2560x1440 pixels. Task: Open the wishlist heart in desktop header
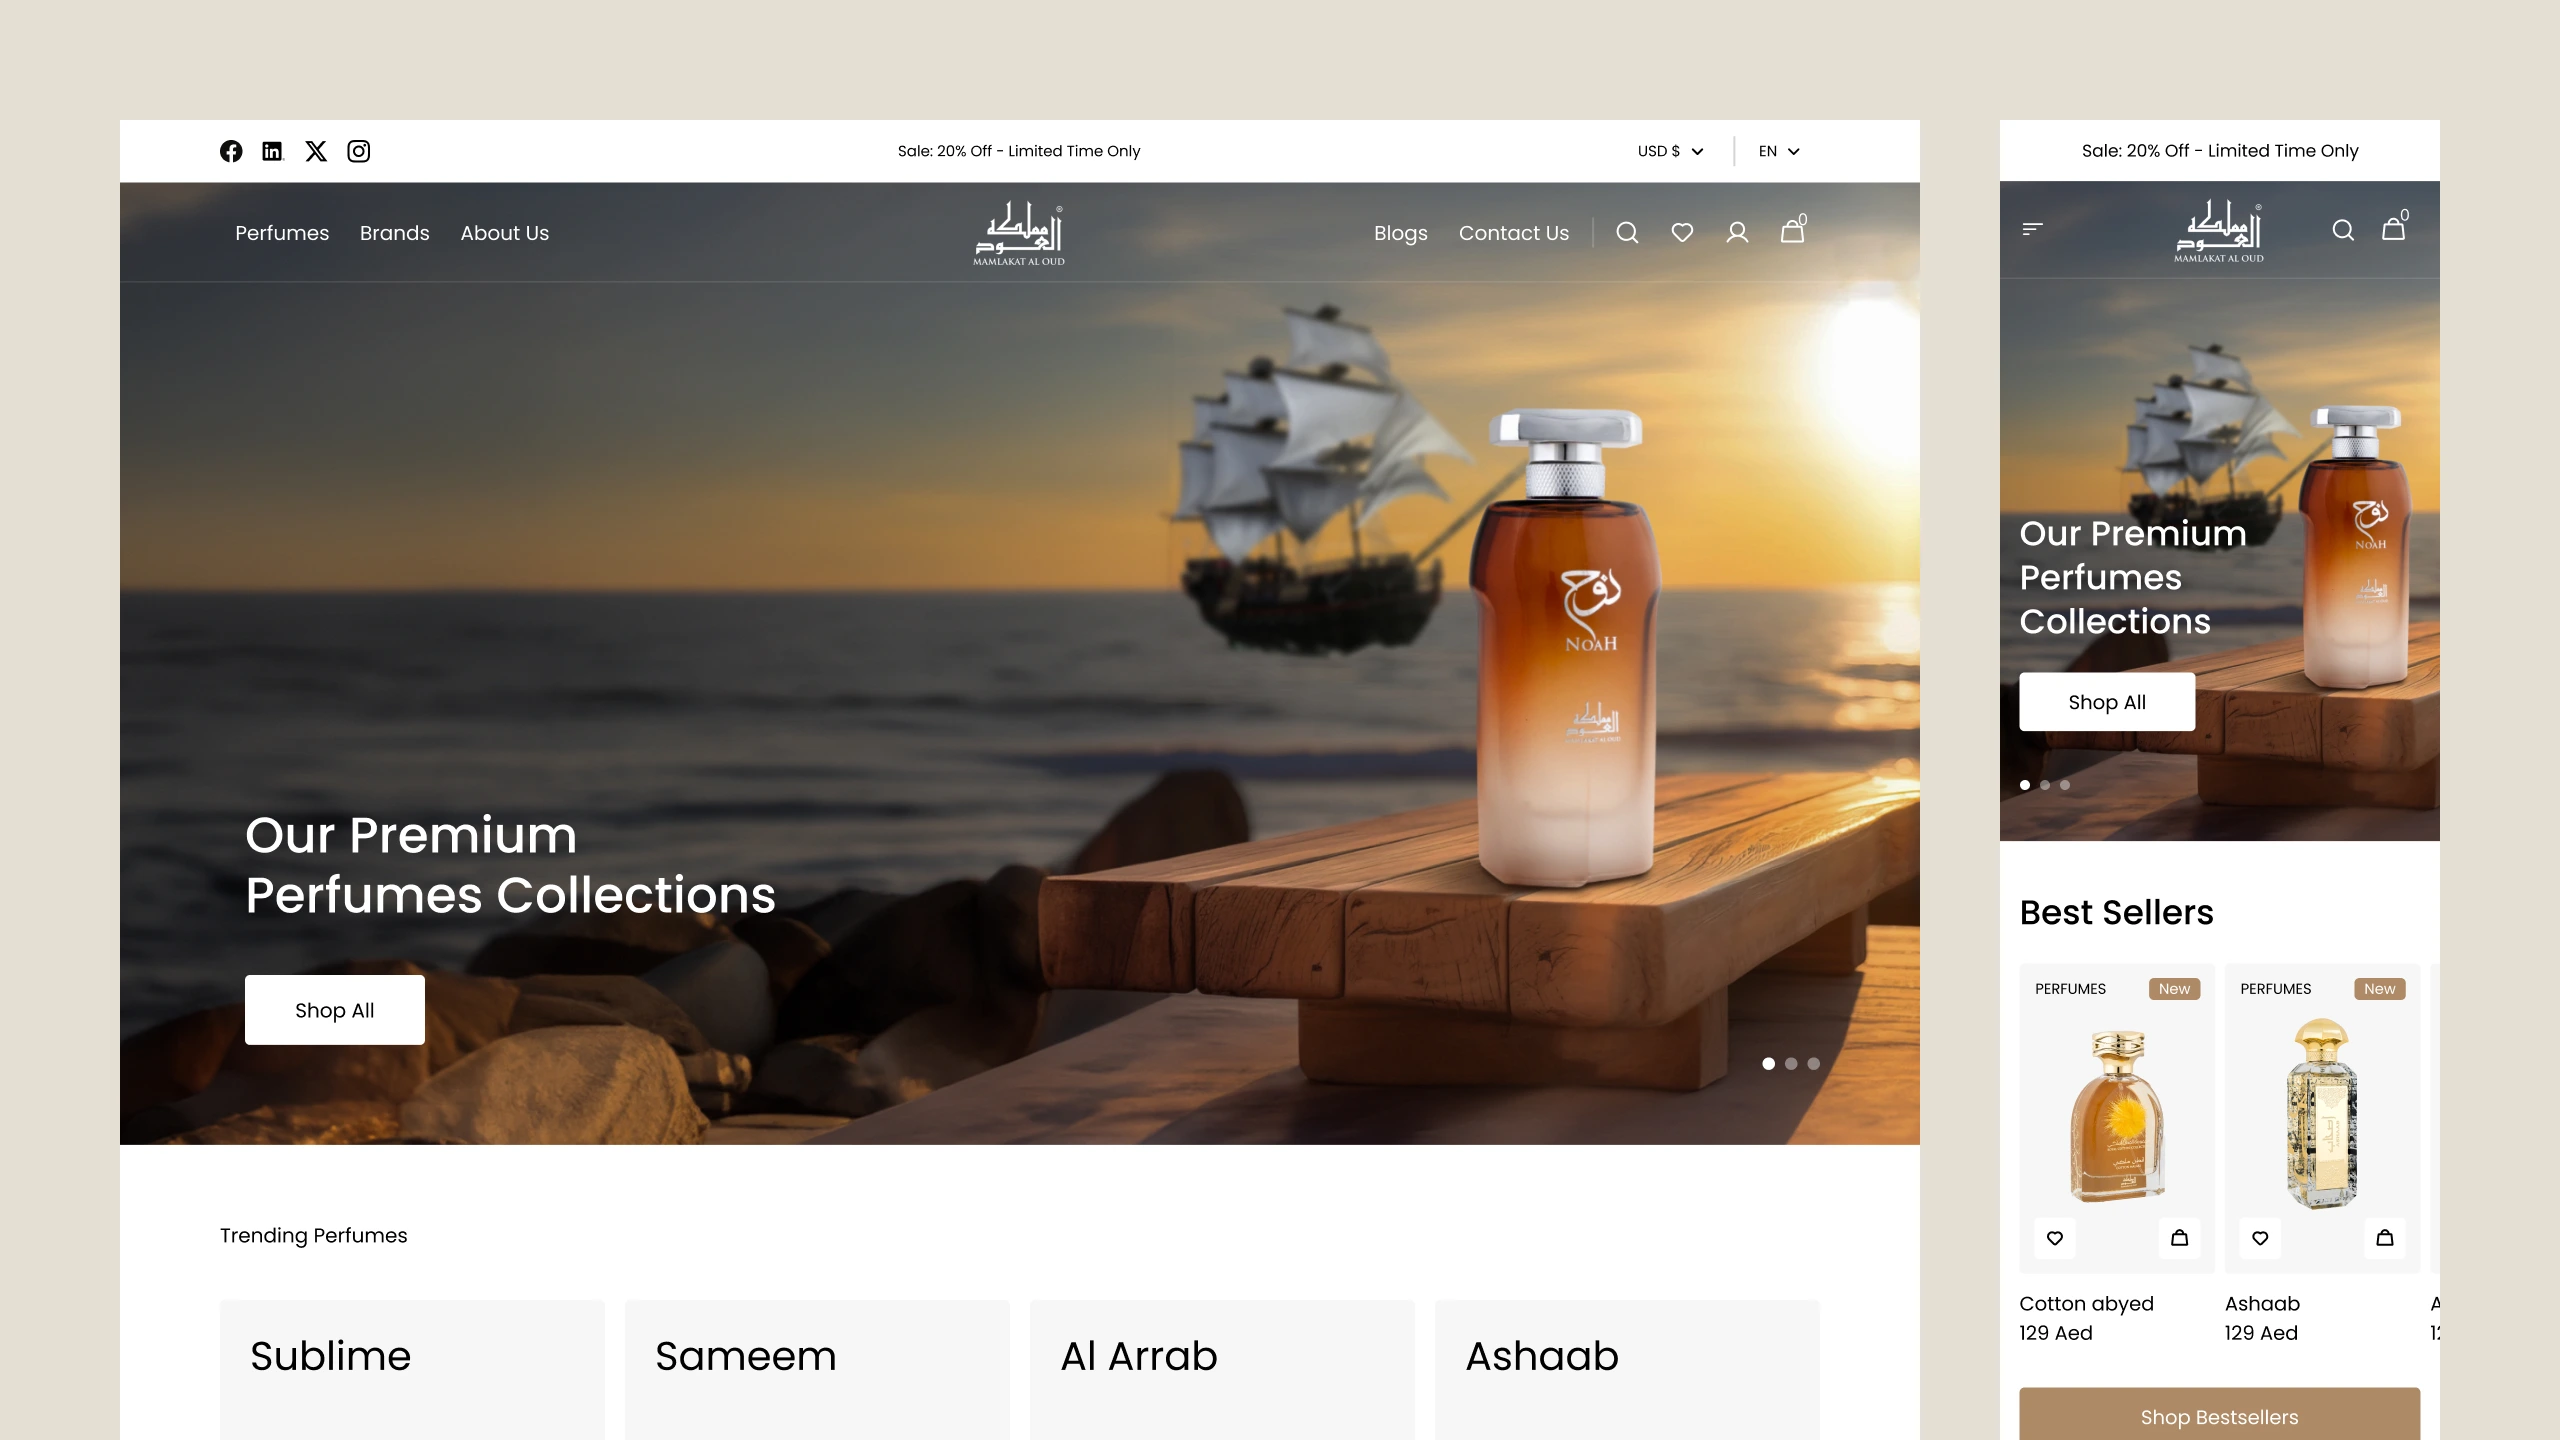coord(1682,233)
